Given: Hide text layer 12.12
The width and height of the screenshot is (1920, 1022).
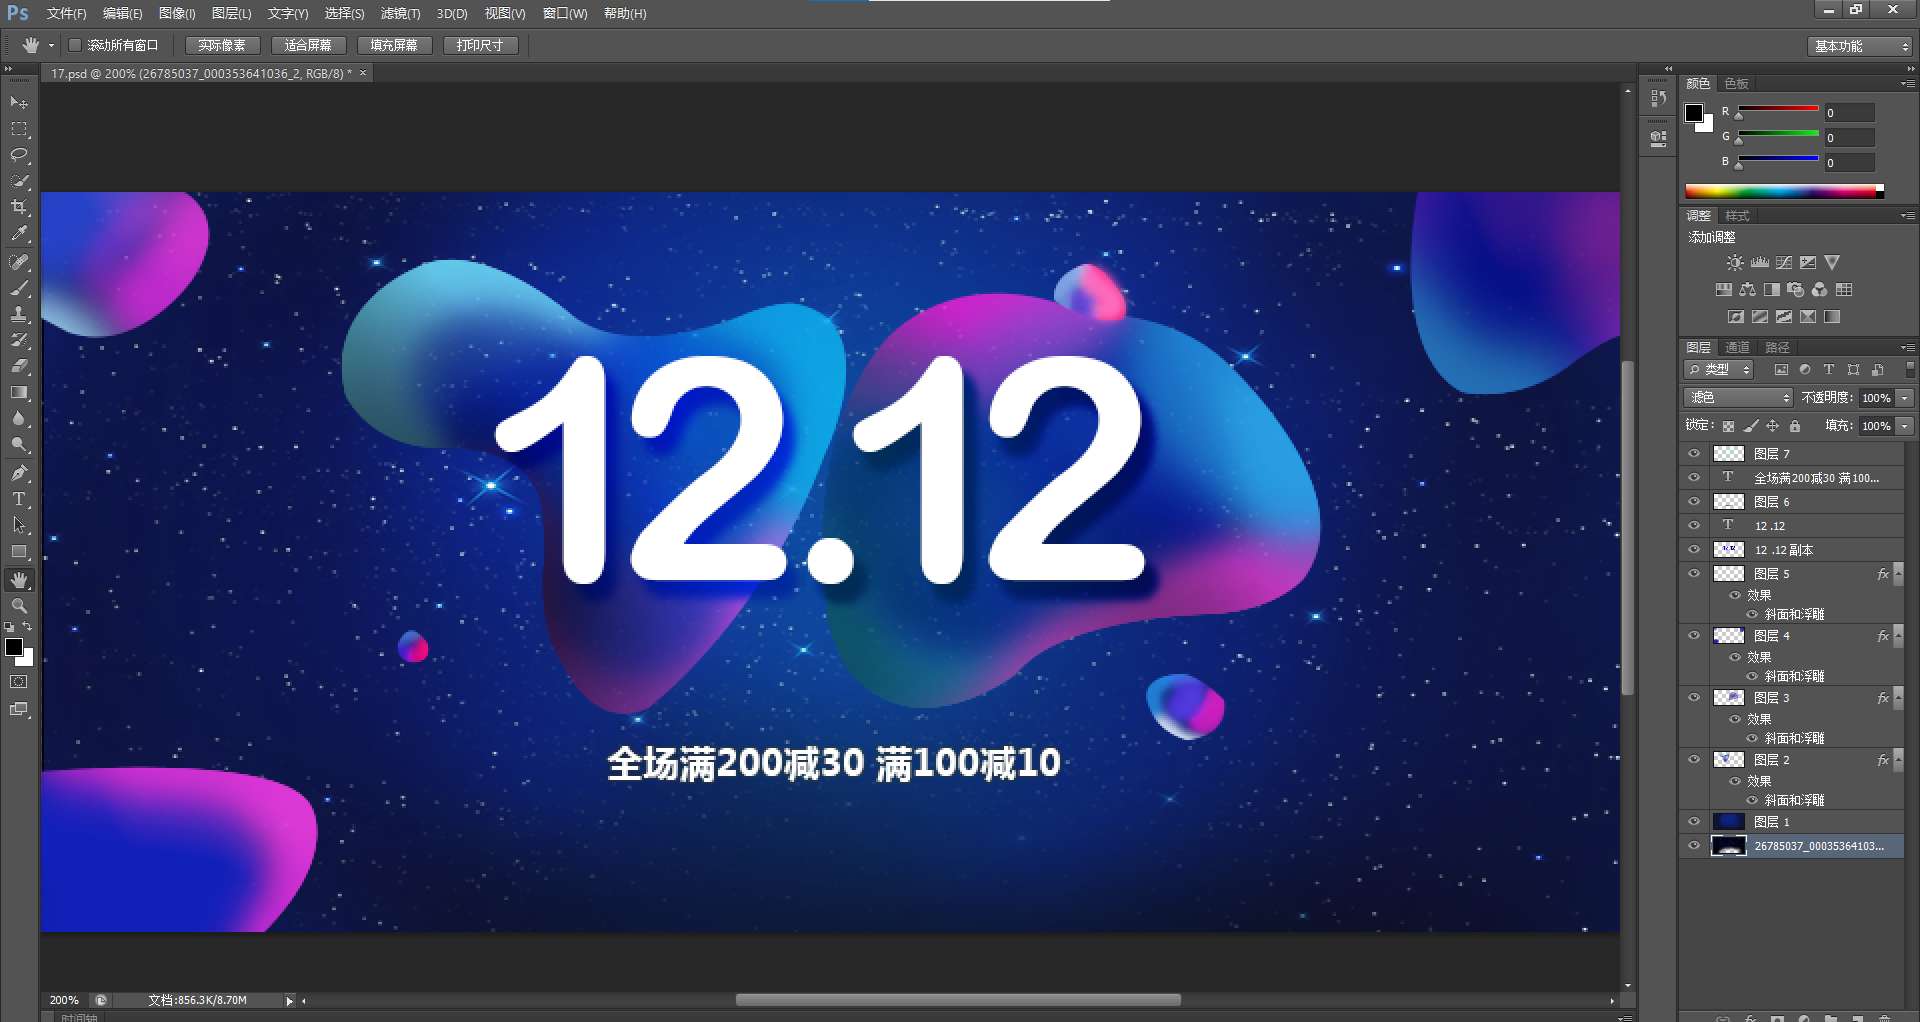Looking at the screenshot, I should pos(1694,525).
